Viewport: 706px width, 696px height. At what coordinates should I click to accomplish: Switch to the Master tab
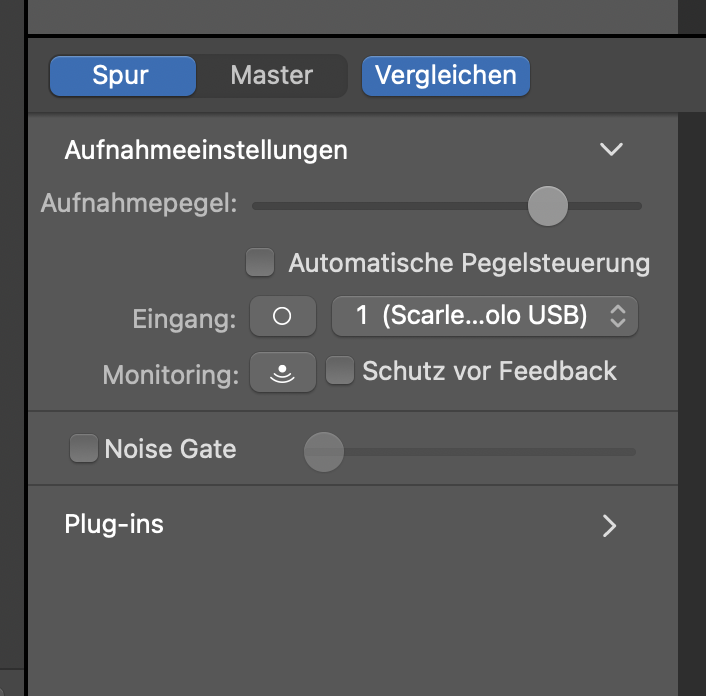pos(272,75)
